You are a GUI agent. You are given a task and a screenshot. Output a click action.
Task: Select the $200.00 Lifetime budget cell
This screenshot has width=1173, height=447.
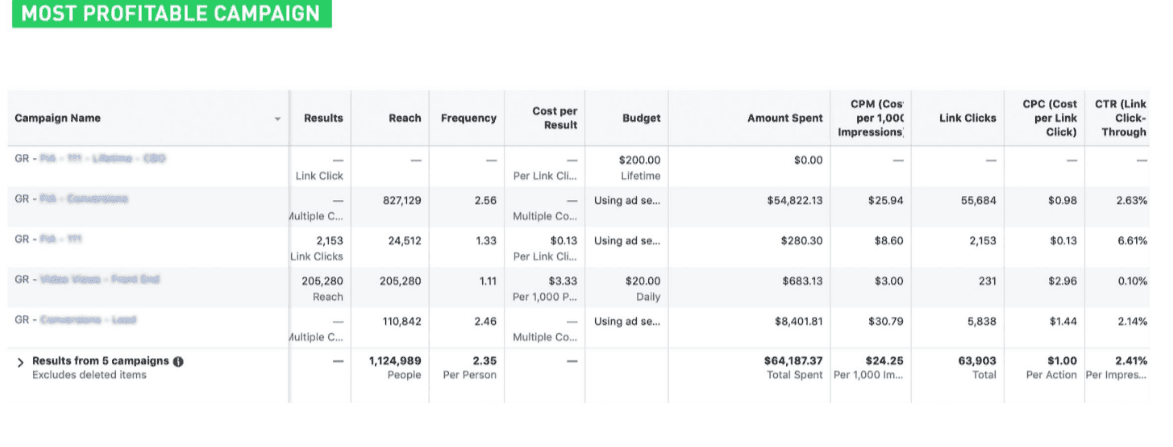click(x=640, y=167)
